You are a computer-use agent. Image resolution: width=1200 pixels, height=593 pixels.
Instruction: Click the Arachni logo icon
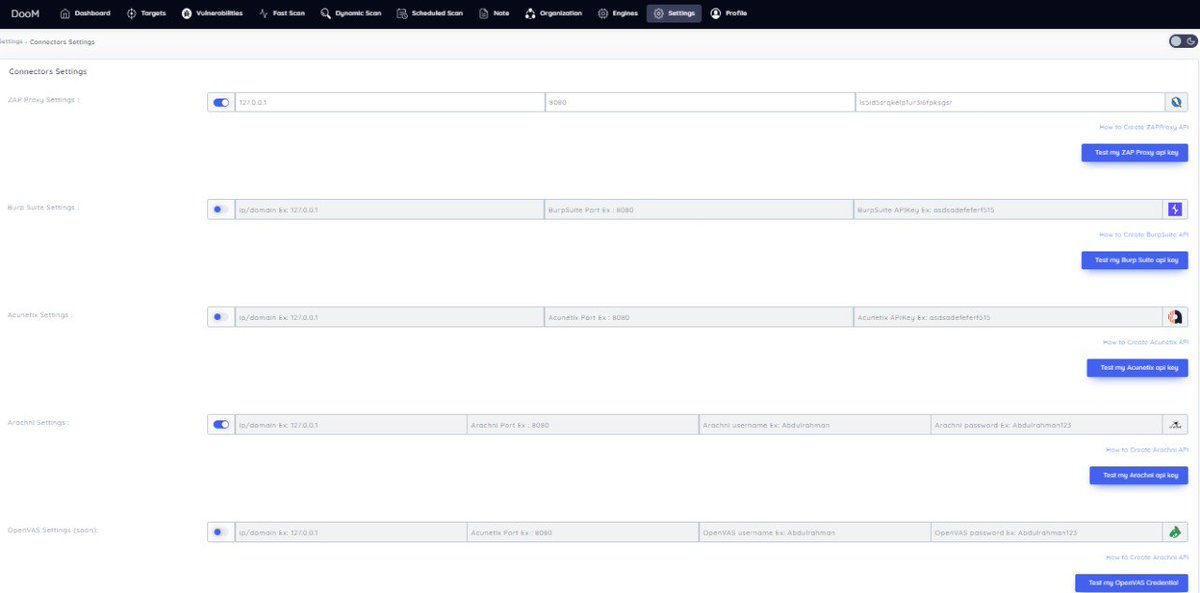click(x=1177, y=424)
